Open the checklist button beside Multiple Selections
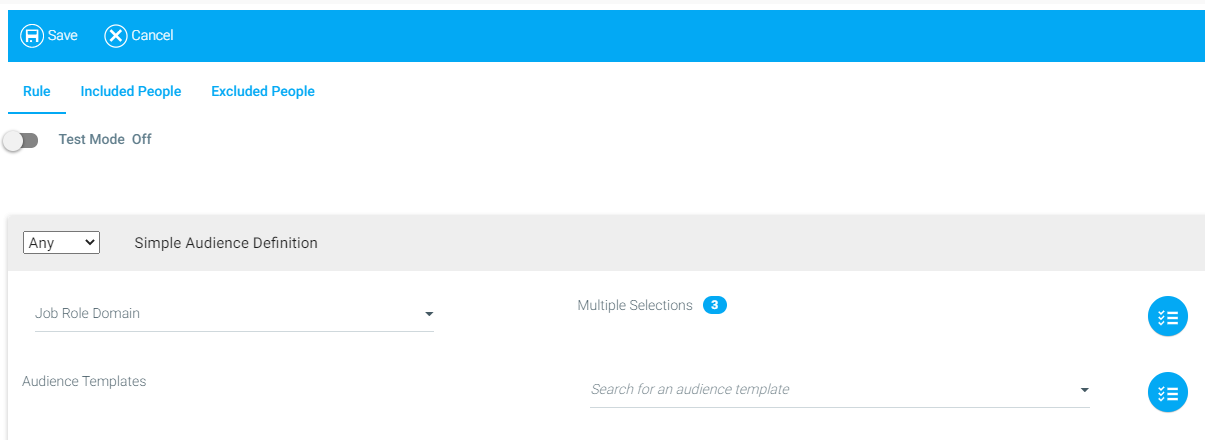This screenshot has width=1205, height=440. click(1167, 317)
